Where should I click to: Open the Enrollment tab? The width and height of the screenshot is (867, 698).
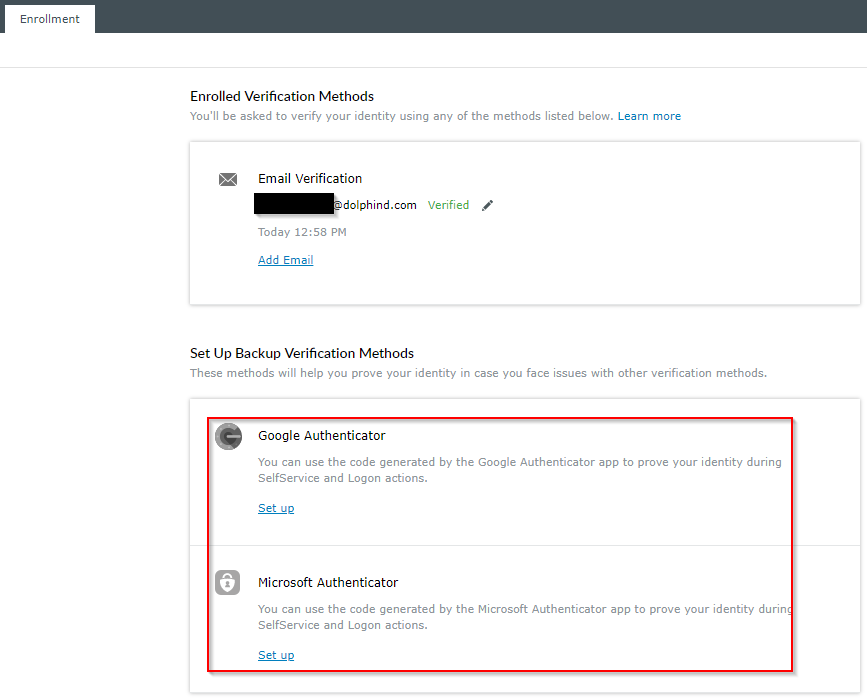[x=50, y=19]
